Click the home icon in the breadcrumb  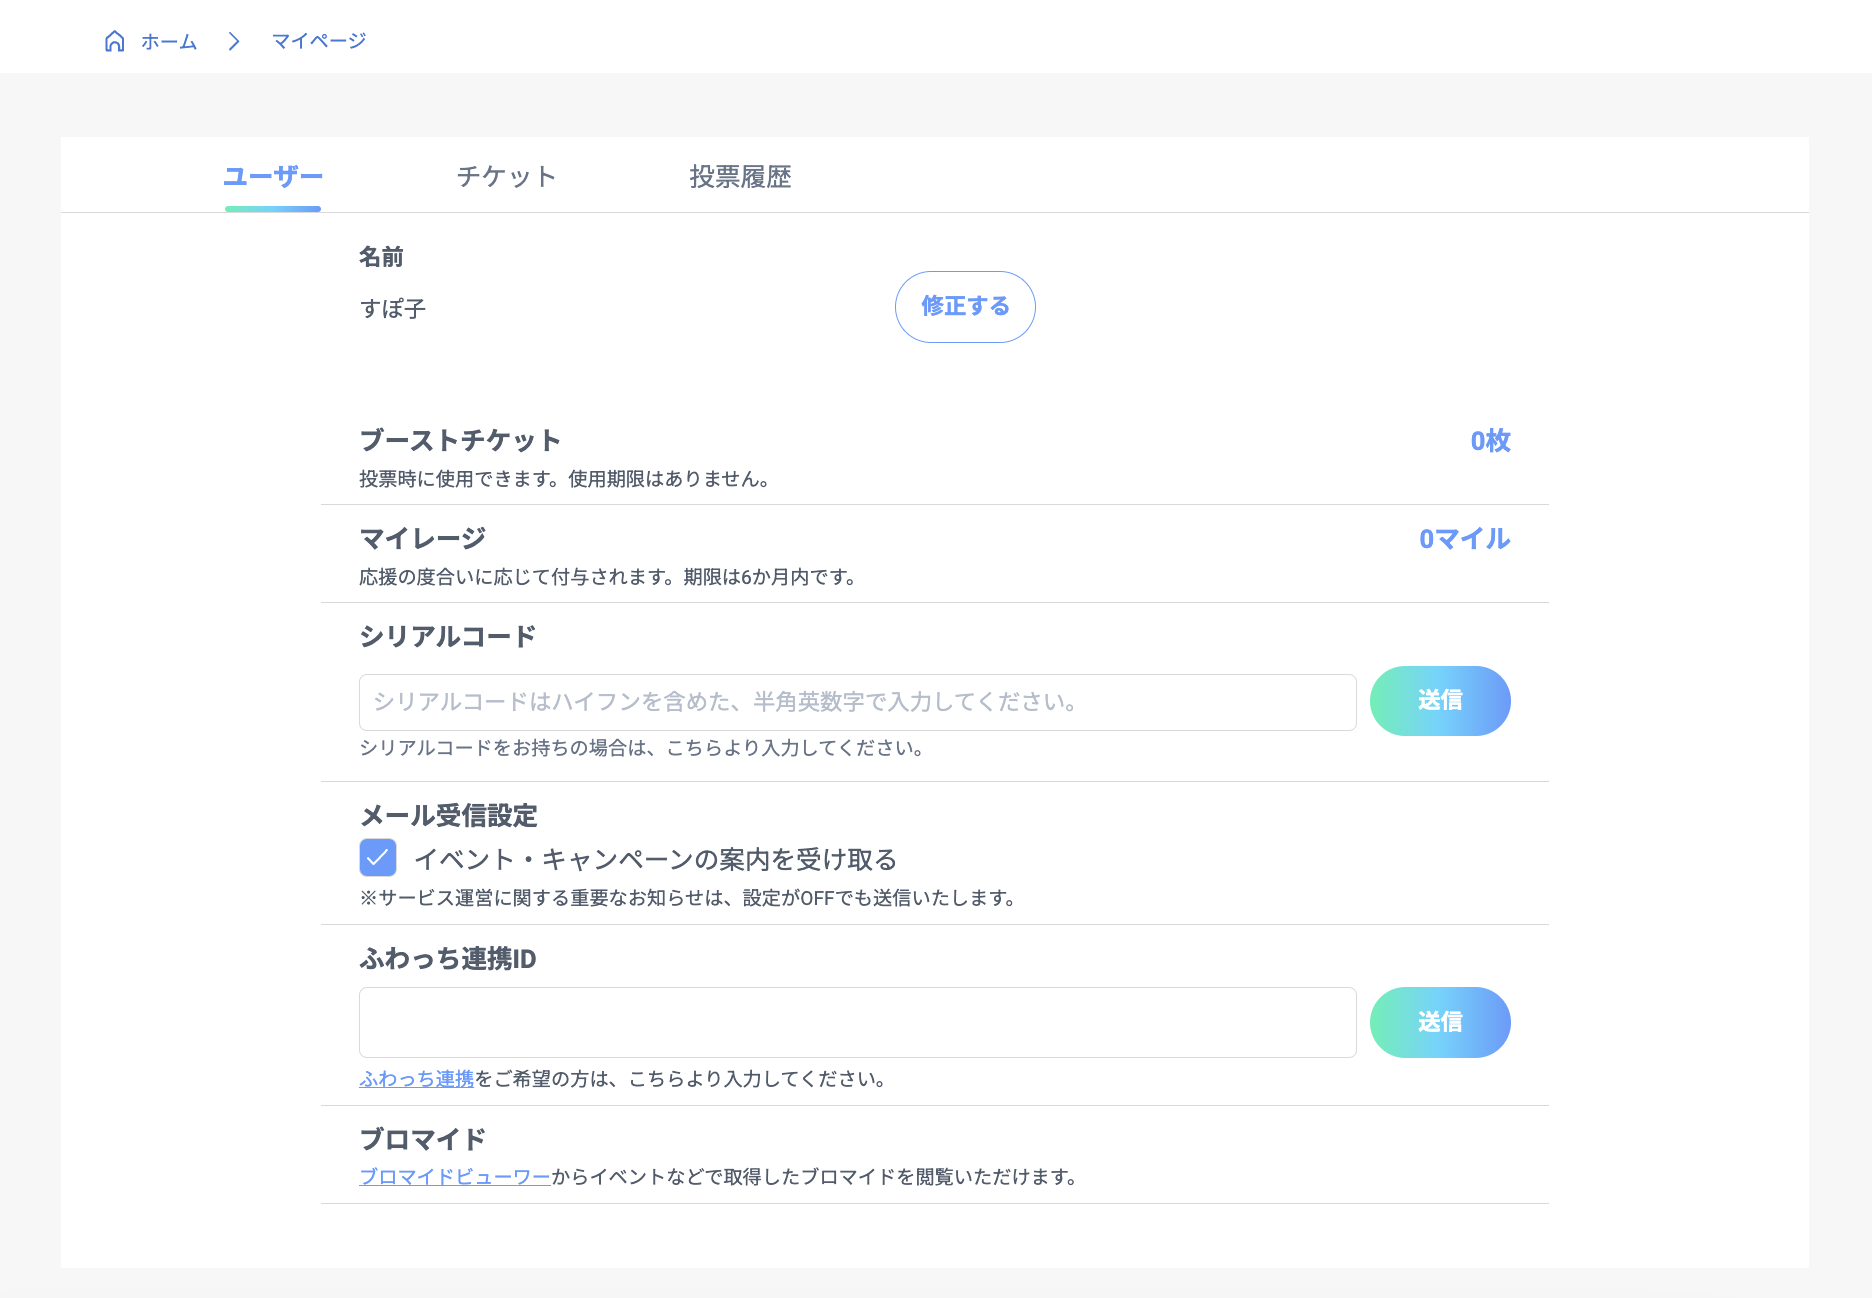pyautogui.click(x=115, y=41)
